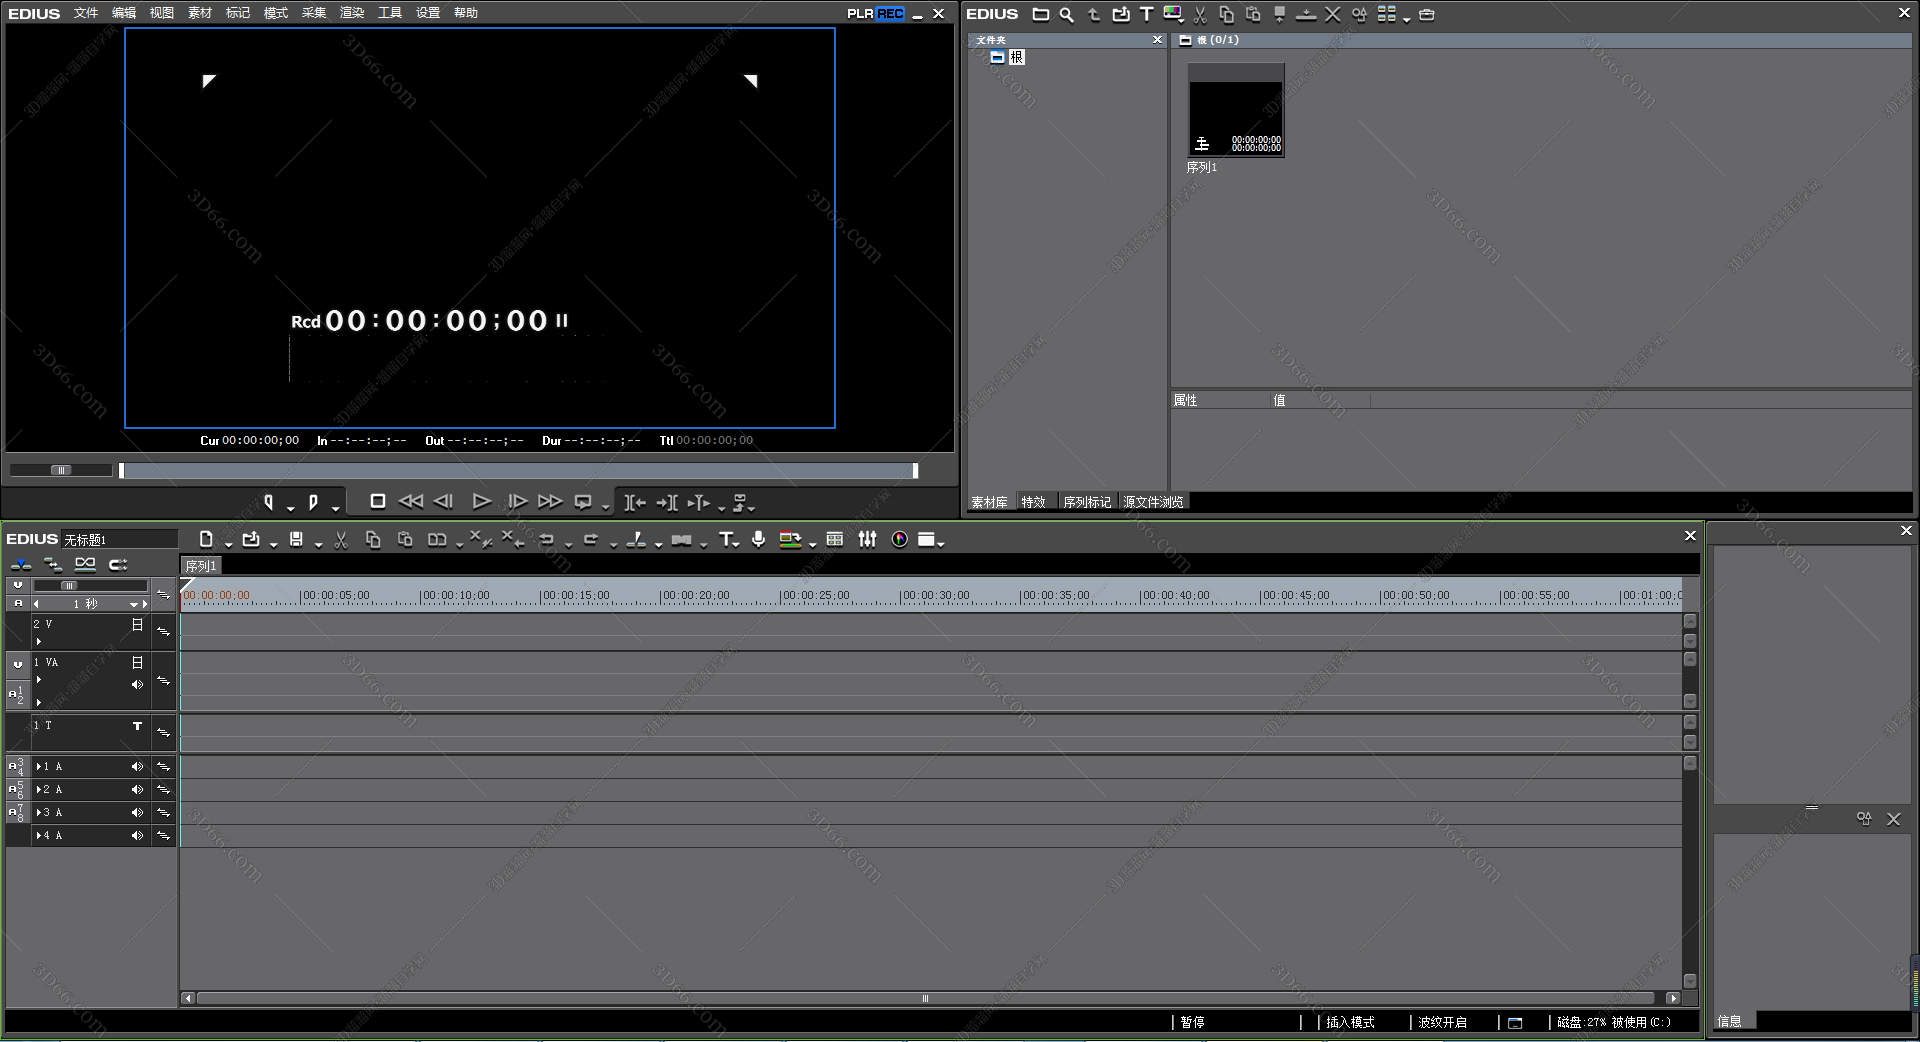Expand the 3 A audio track
Viewport: 1920px width, 1042px height.
coord(39,812)
